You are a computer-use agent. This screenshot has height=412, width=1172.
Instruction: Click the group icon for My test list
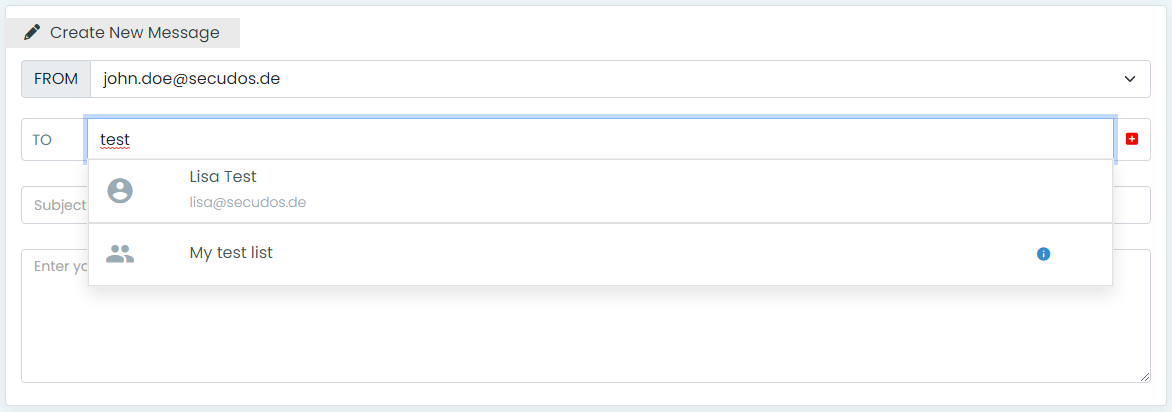(120, 254)
